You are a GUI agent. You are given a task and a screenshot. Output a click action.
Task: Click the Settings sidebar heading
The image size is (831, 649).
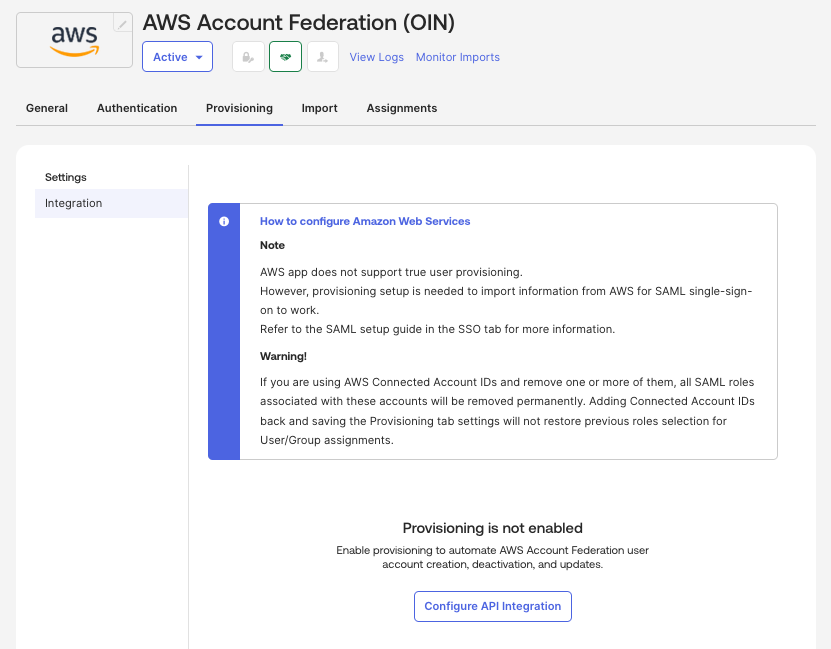tap(66, 177)
